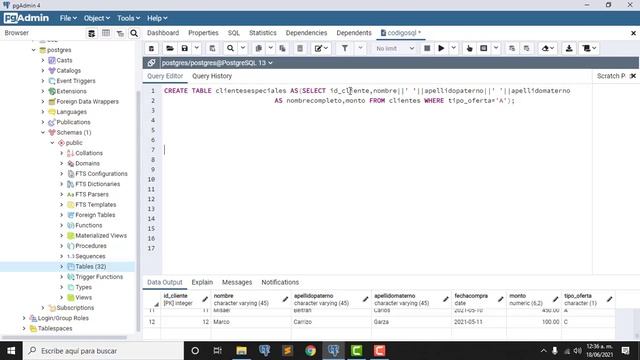This screenshot has width=640, height=360.
Task: Select Trigger Functions in the tree
Action: pos(99,277)
